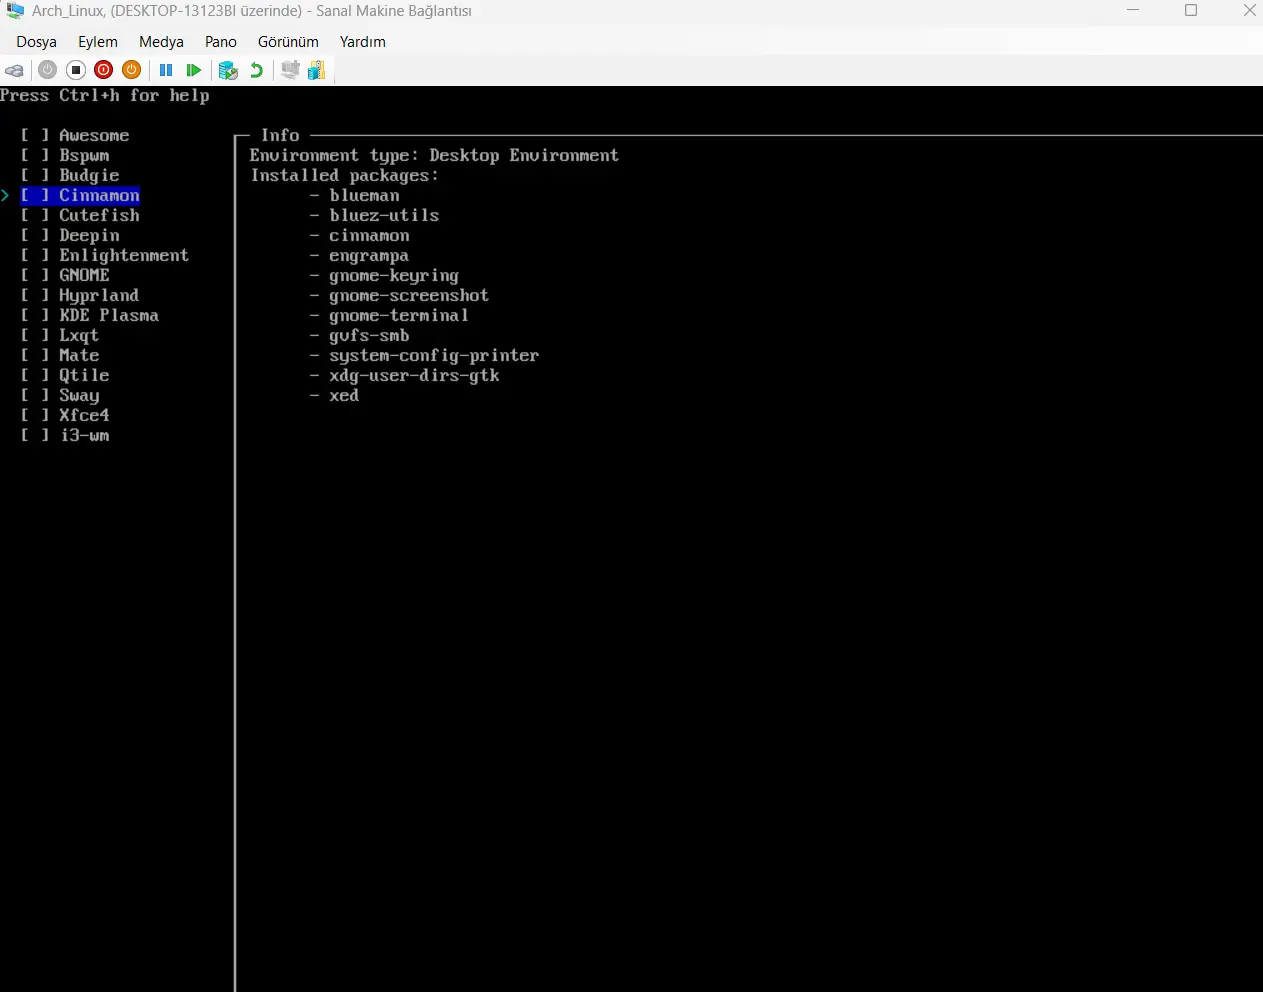Minimize the virtual machine connection window
1263x992 pixels.
tap(1133, 11)
